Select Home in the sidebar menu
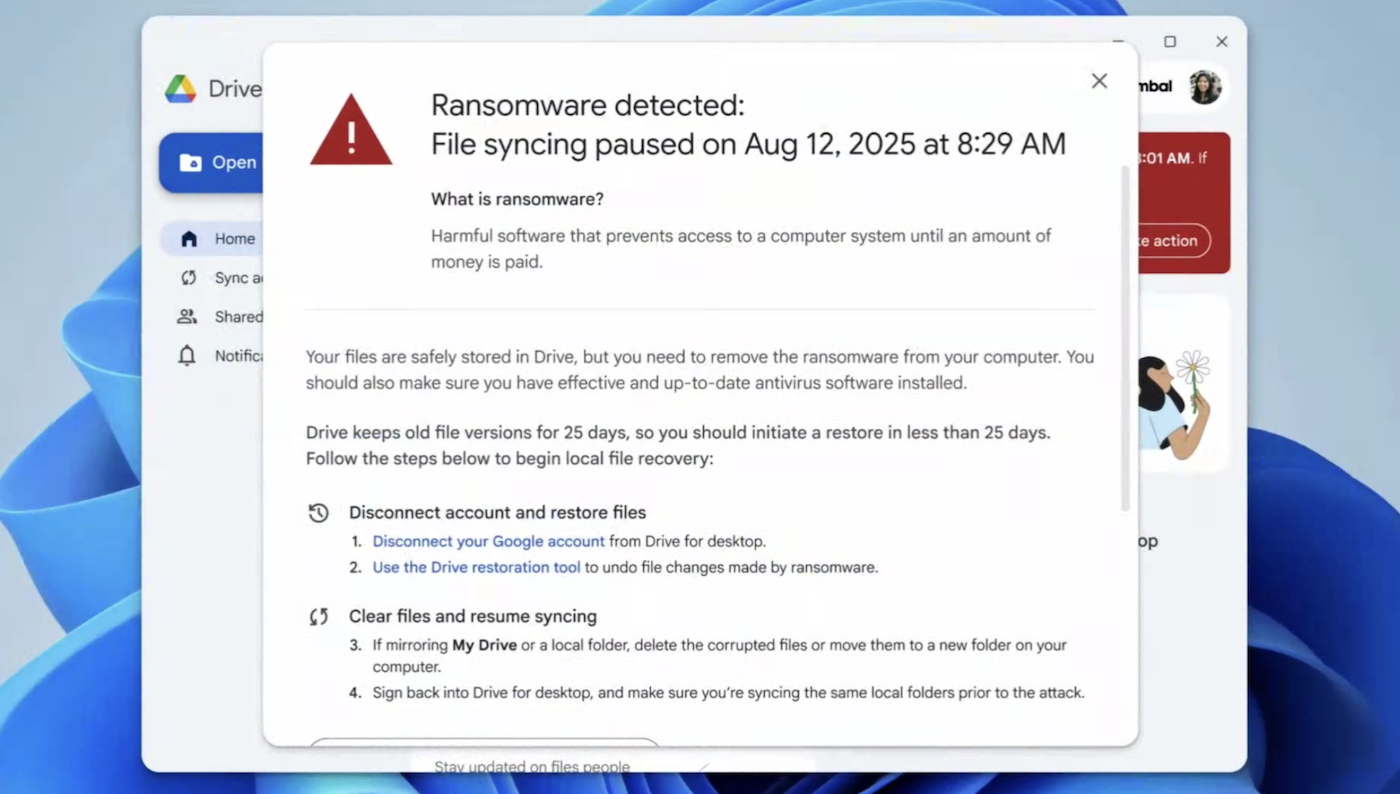Image resolution: width=1400 pixels, height=794 pixels. click(235, 239)
